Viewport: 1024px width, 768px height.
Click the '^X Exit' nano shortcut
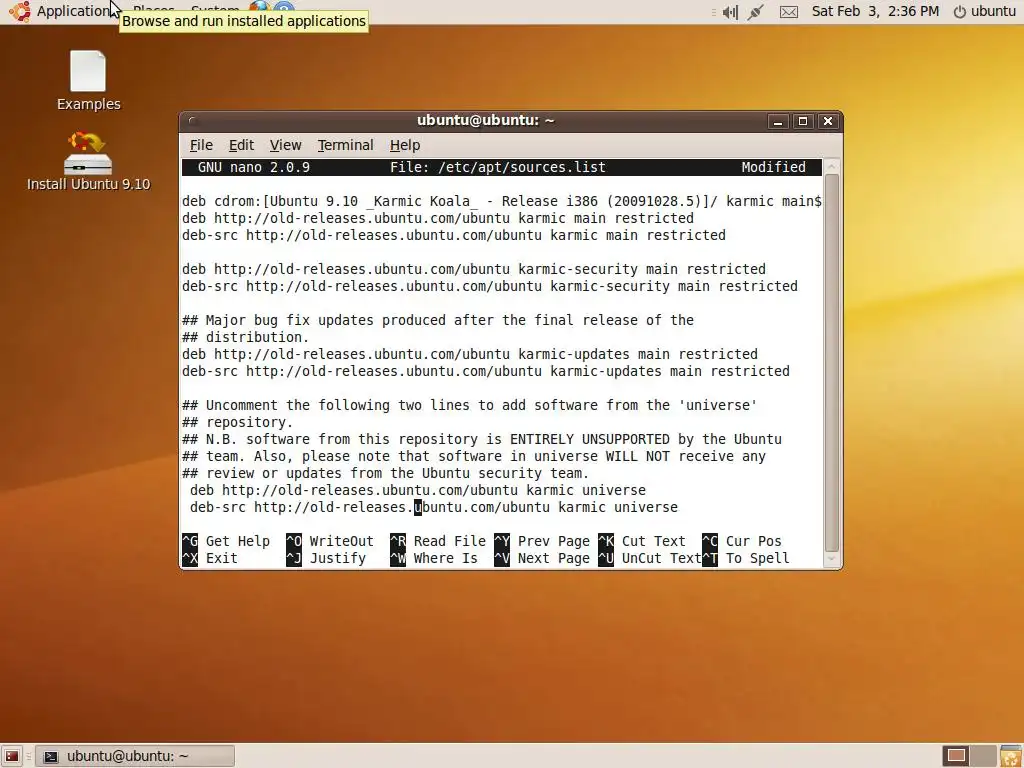[x=210, y=558]
